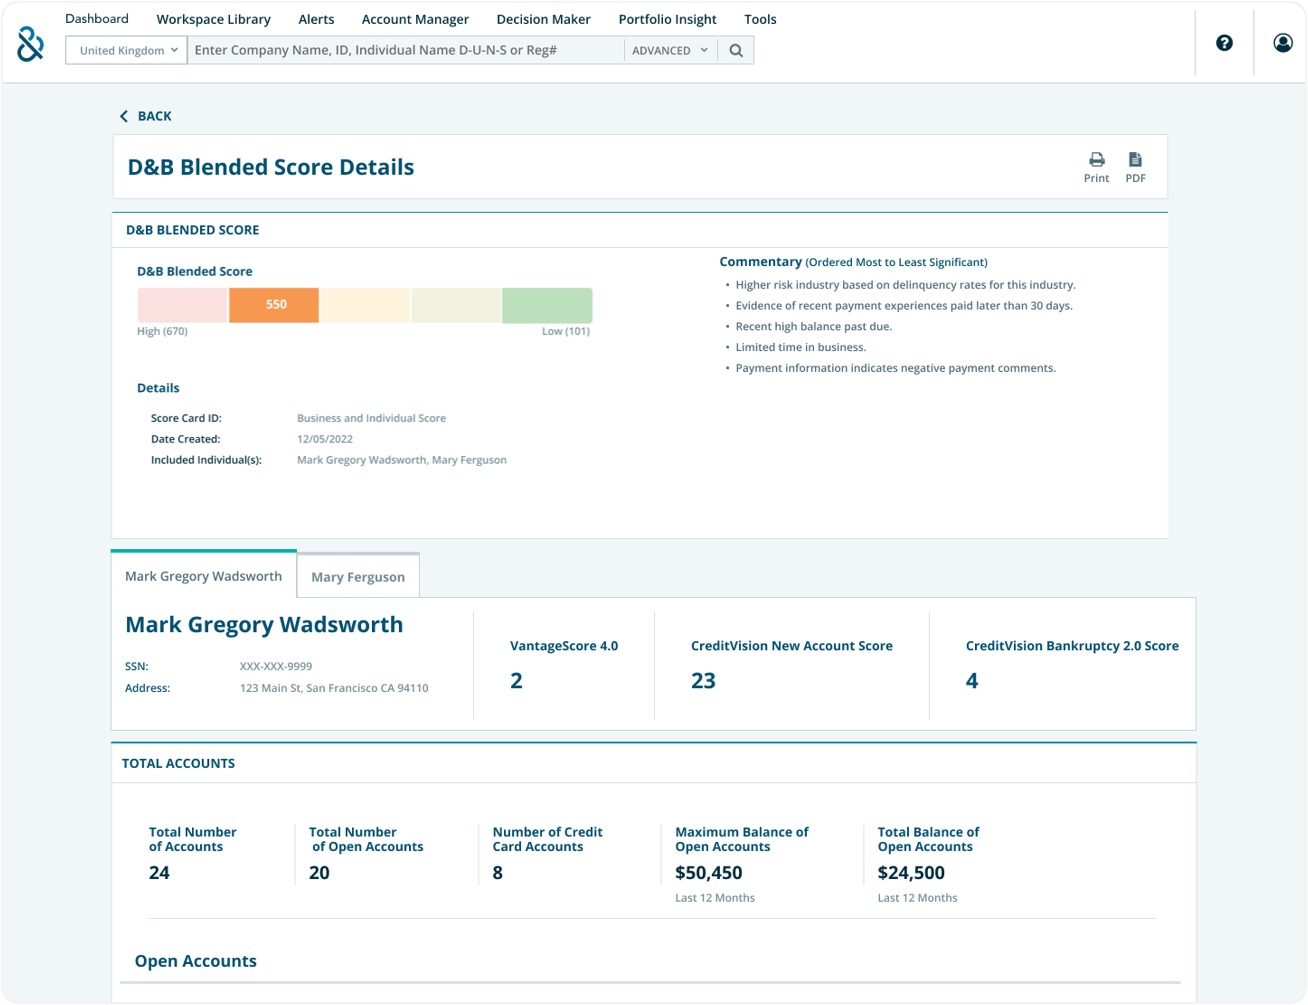The width and height of the screenshot is (1308, 1005).
Task: Open the user profile icon
Action: tap(1283, 43)
